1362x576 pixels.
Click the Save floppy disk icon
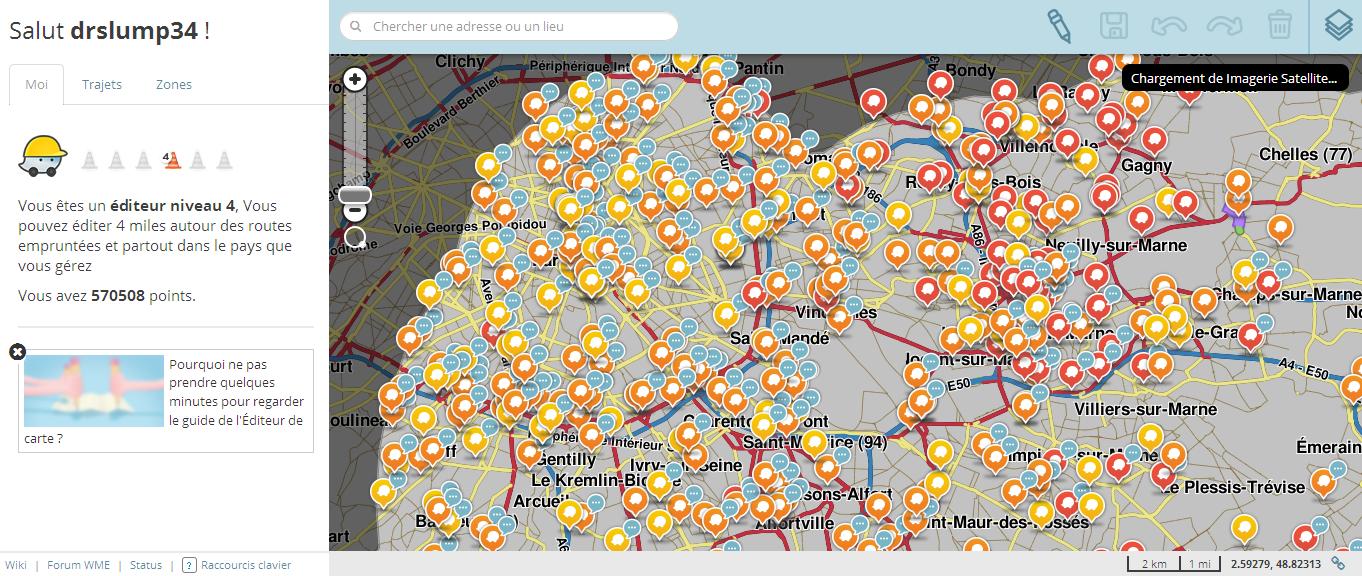click(x=1114, y=26)
